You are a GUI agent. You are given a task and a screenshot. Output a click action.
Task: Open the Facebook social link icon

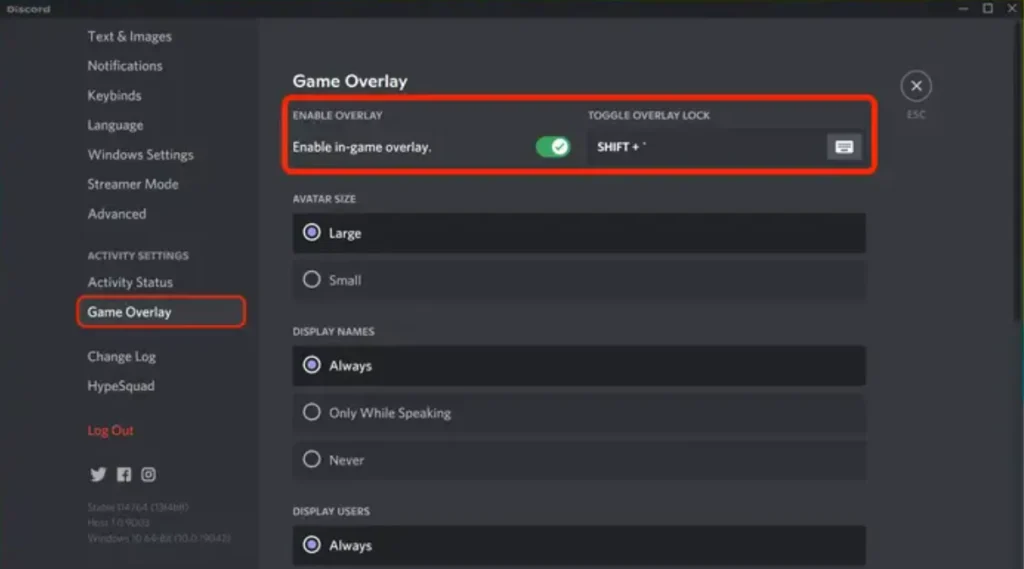124,475
